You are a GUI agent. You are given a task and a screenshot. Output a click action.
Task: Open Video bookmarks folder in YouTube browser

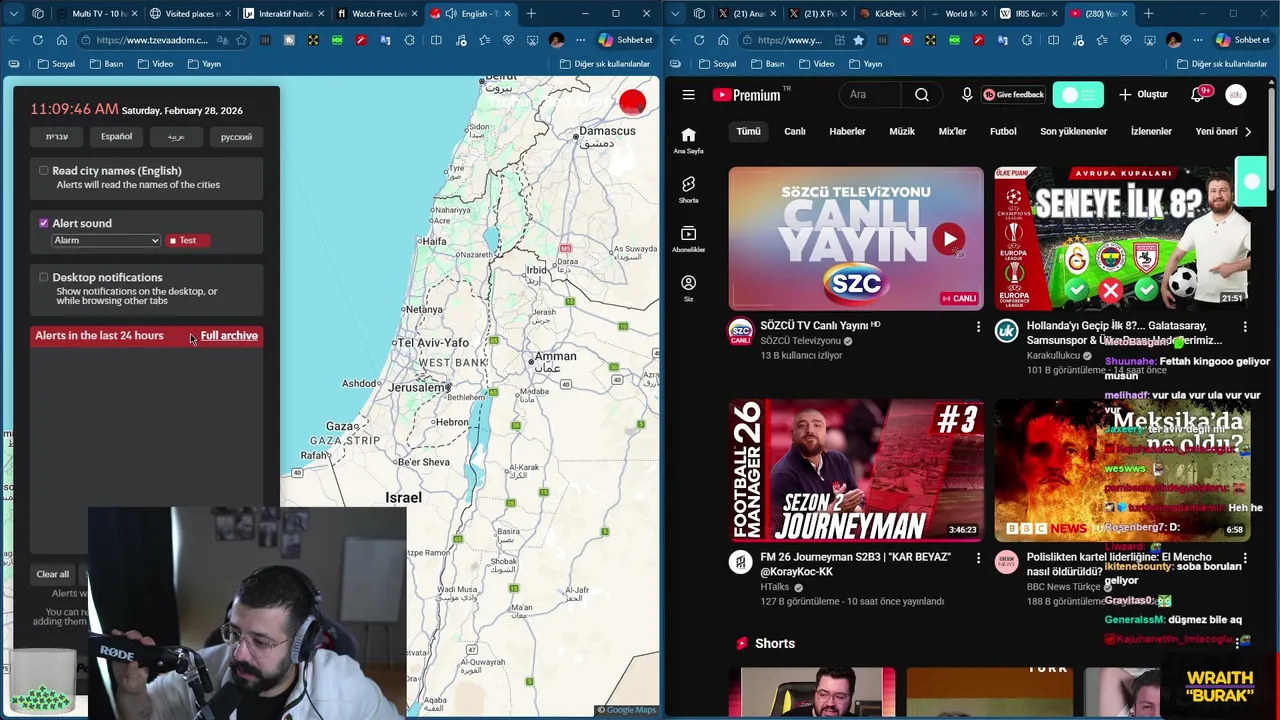tap(816, 64)
